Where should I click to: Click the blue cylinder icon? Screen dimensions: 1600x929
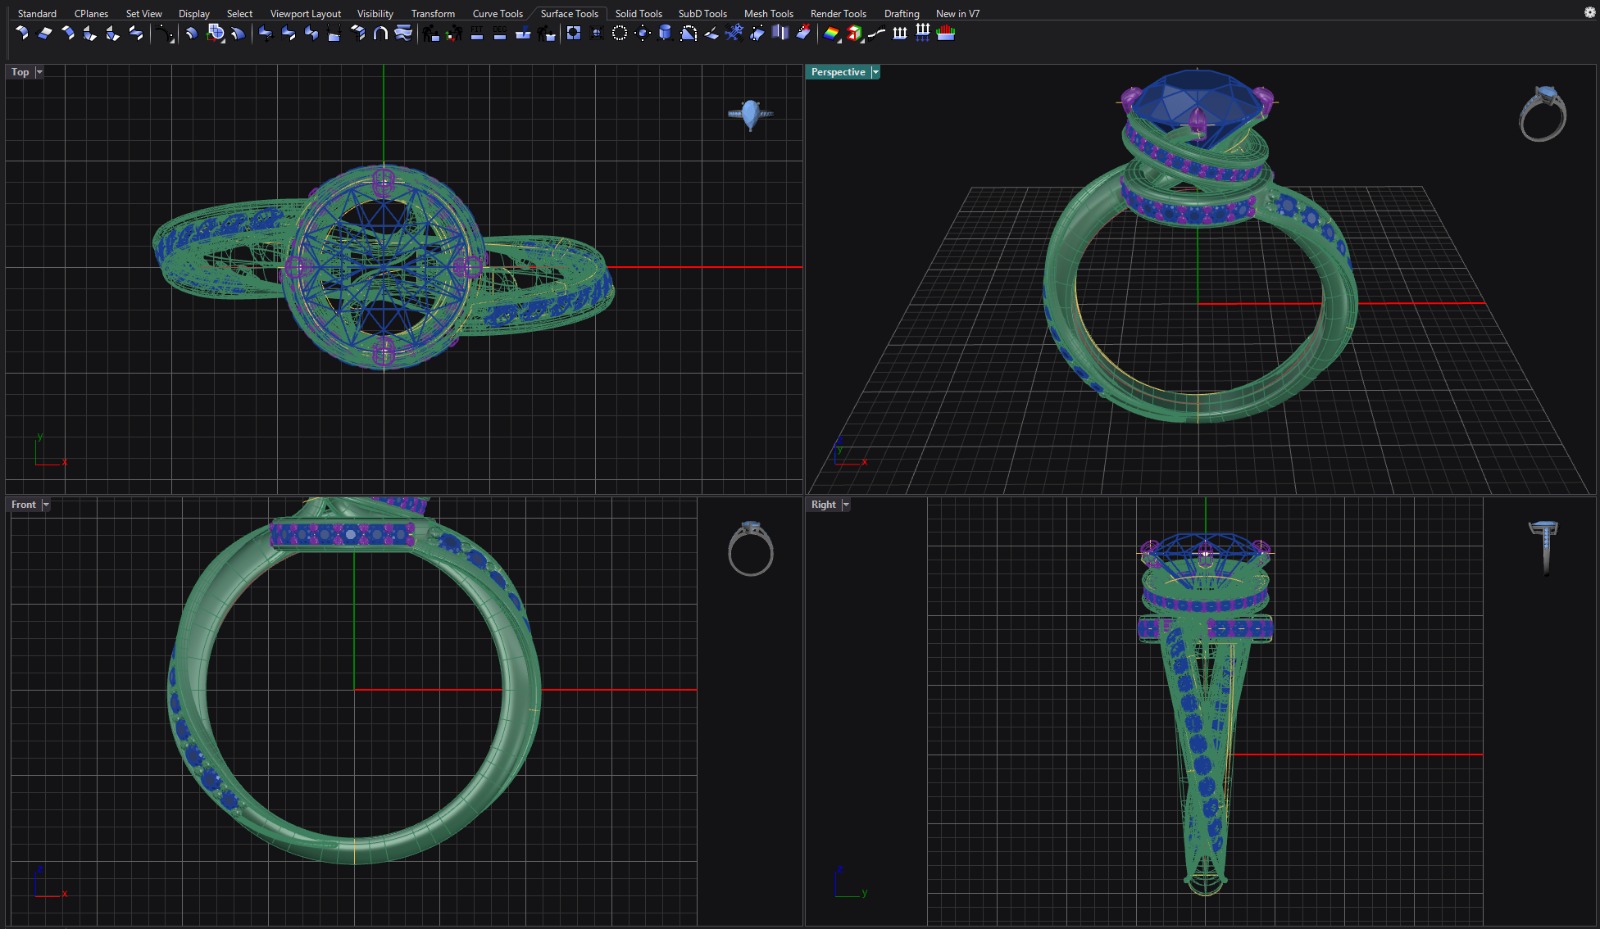coord(665,33)
